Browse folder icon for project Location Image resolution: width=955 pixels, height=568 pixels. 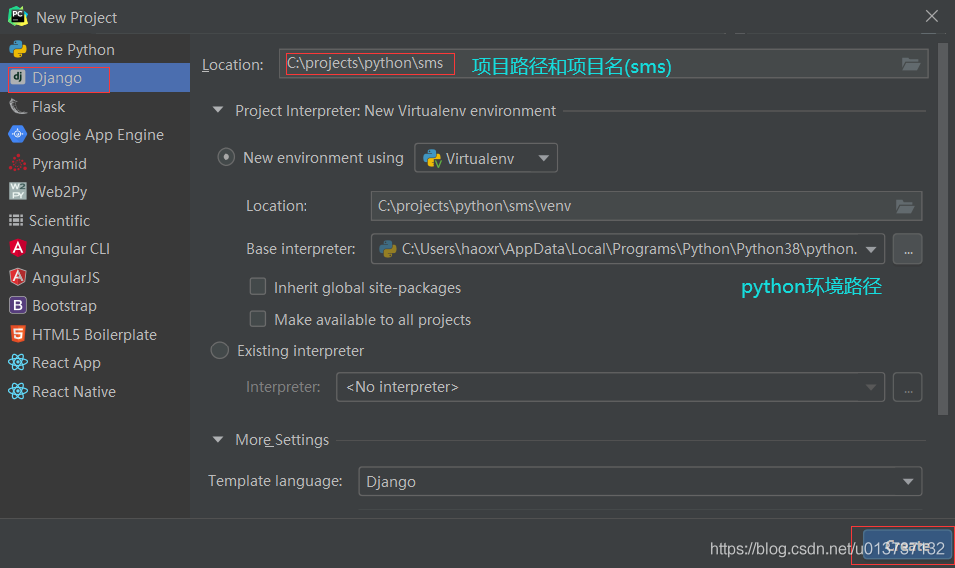tap(910, 64)
